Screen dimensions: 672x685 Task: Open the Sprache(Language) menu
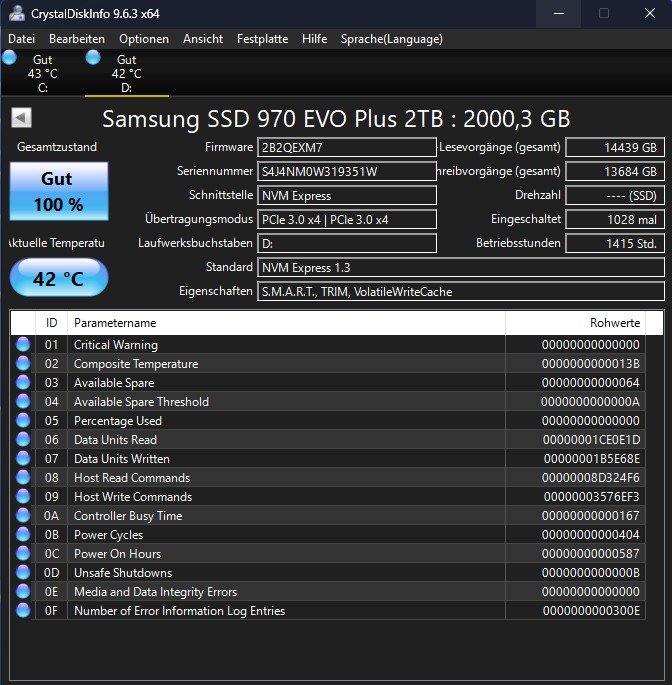pyautogui.click(x=391, y=39)
